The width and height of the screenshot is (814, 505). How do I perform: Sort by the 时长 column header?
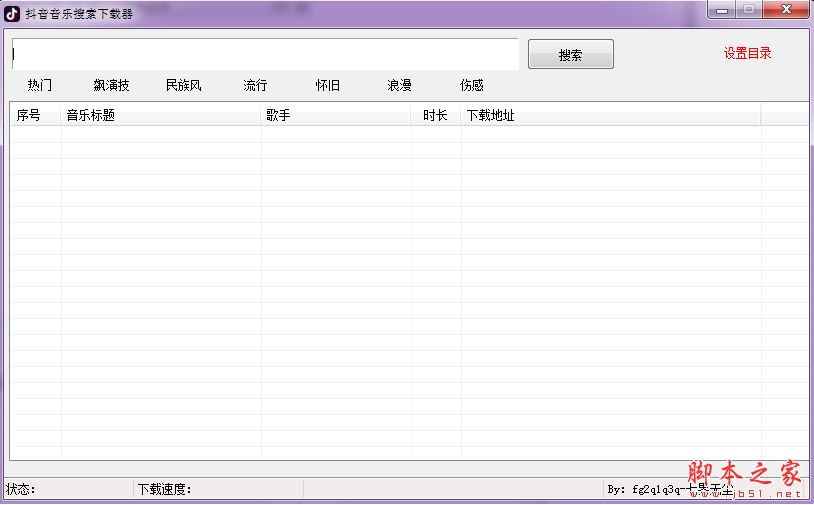click(x=436, y=115)
